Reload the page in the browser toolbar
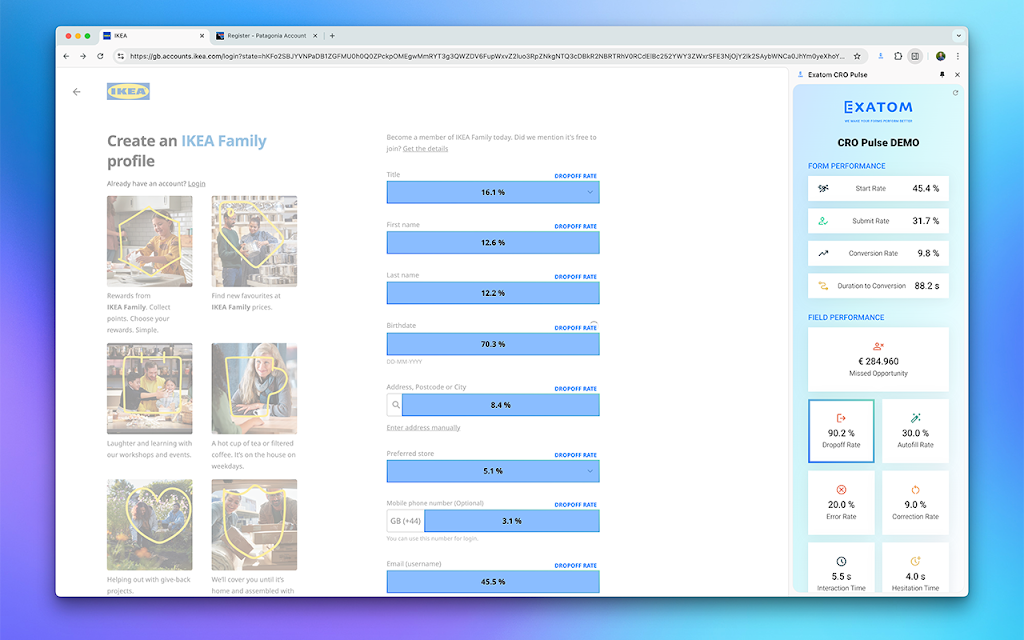 100,56
